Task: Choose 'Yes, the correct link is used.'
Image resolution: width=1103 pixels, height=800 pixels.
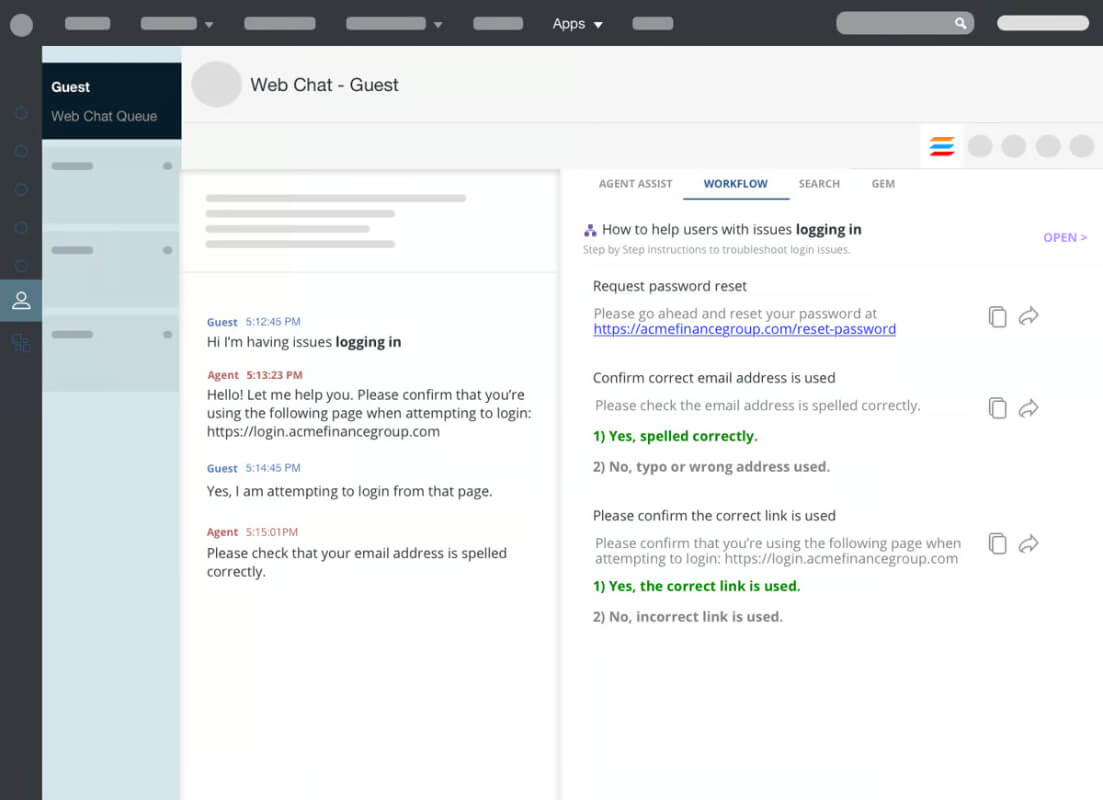Action: [x=696, y=586]
